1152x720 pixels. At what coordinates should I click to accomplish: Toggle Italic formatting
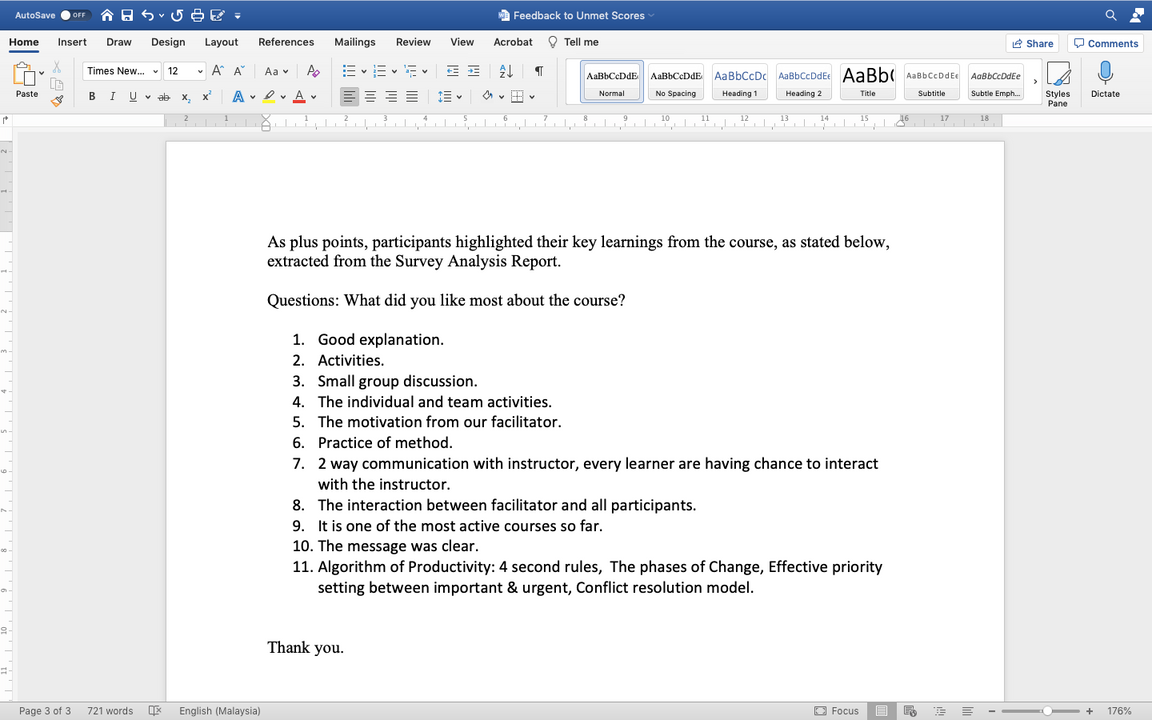[x=112, y=97]
